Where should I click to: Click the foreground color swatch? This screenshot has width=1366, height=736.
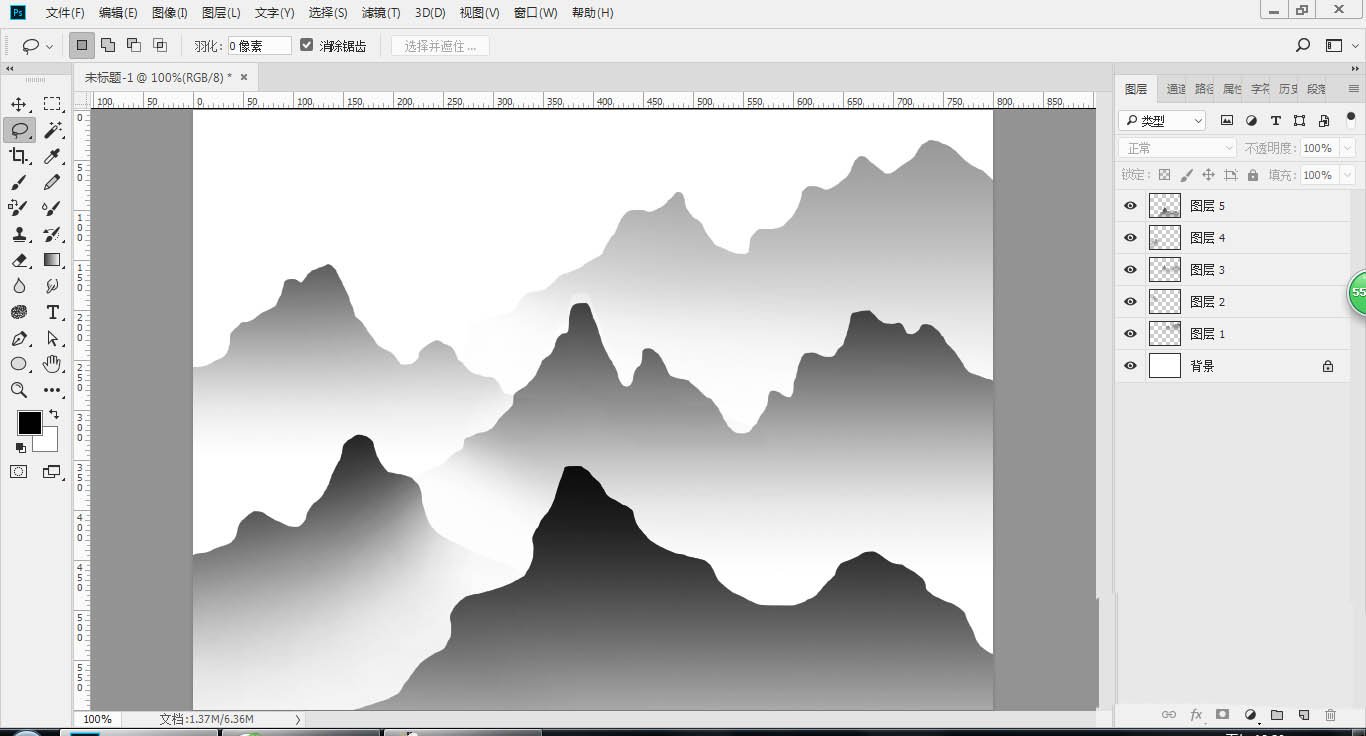click(x=29, y=422)
